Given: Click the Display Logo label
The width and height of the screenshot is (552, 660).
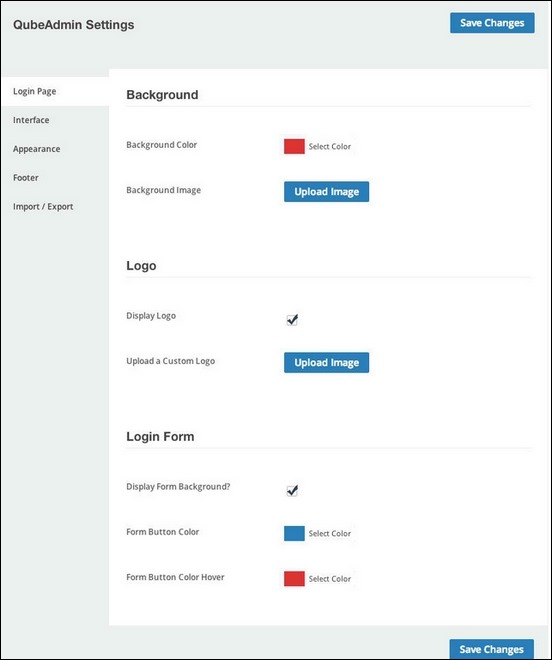Looking at the screenshot, I should (151, 316).
